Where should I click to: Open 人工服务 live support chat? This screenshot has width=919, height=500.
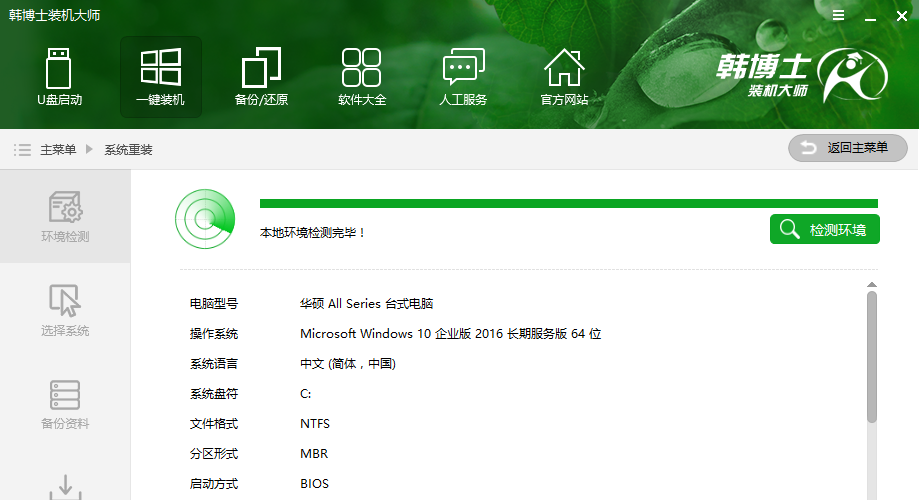463,77
